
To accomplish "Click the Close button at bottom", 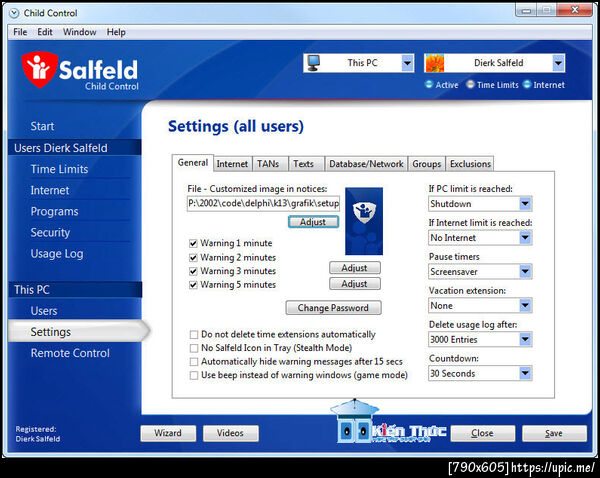I will 483,433.
